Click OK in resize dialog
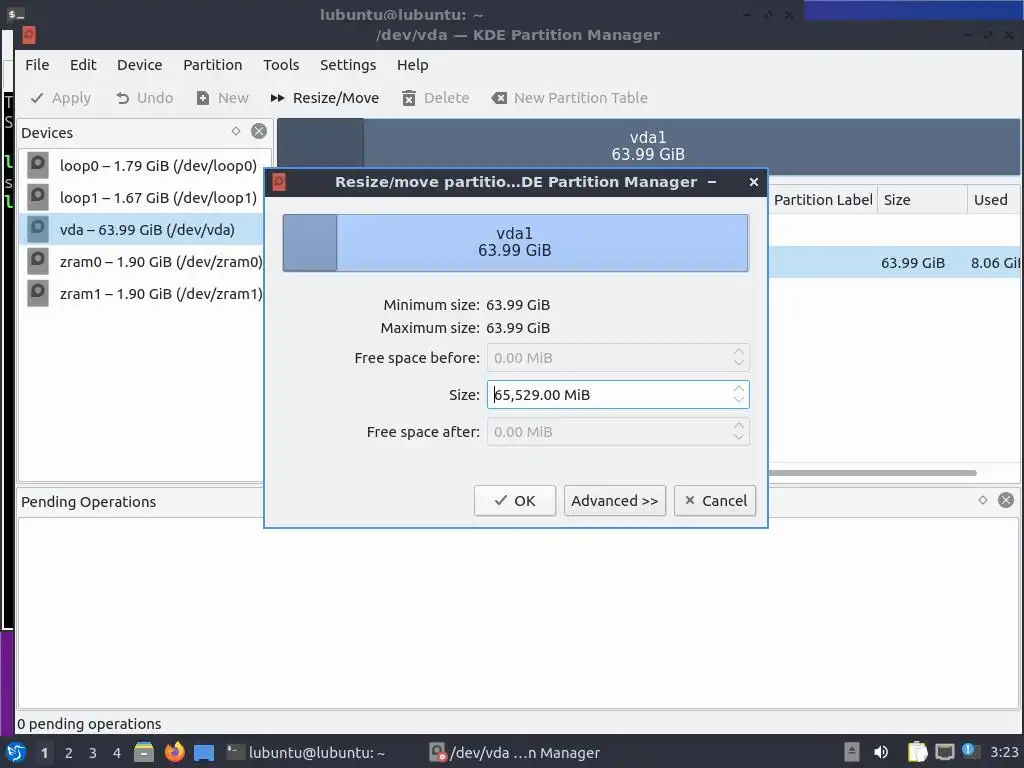This screenshot has width=1024, height=768. (x=515, y=501)
